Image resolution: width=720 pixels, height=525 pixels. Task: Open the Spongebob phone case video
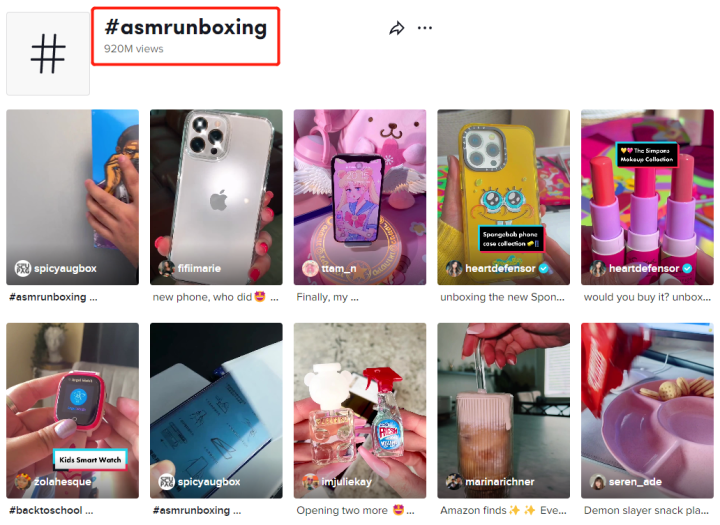[x=503, y=197]
